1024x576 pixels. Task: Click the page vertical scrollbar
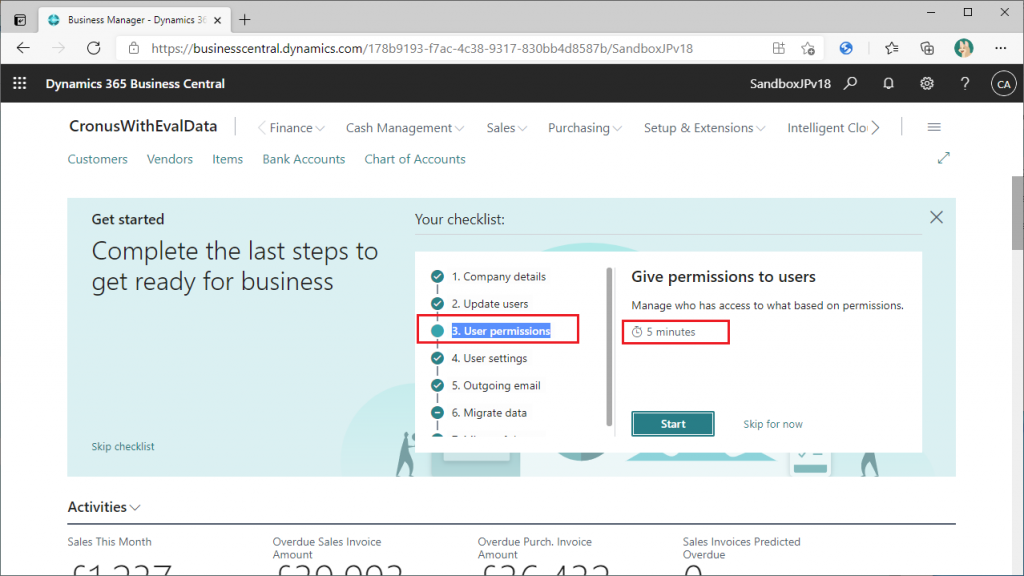click(x=1017, y=213)
